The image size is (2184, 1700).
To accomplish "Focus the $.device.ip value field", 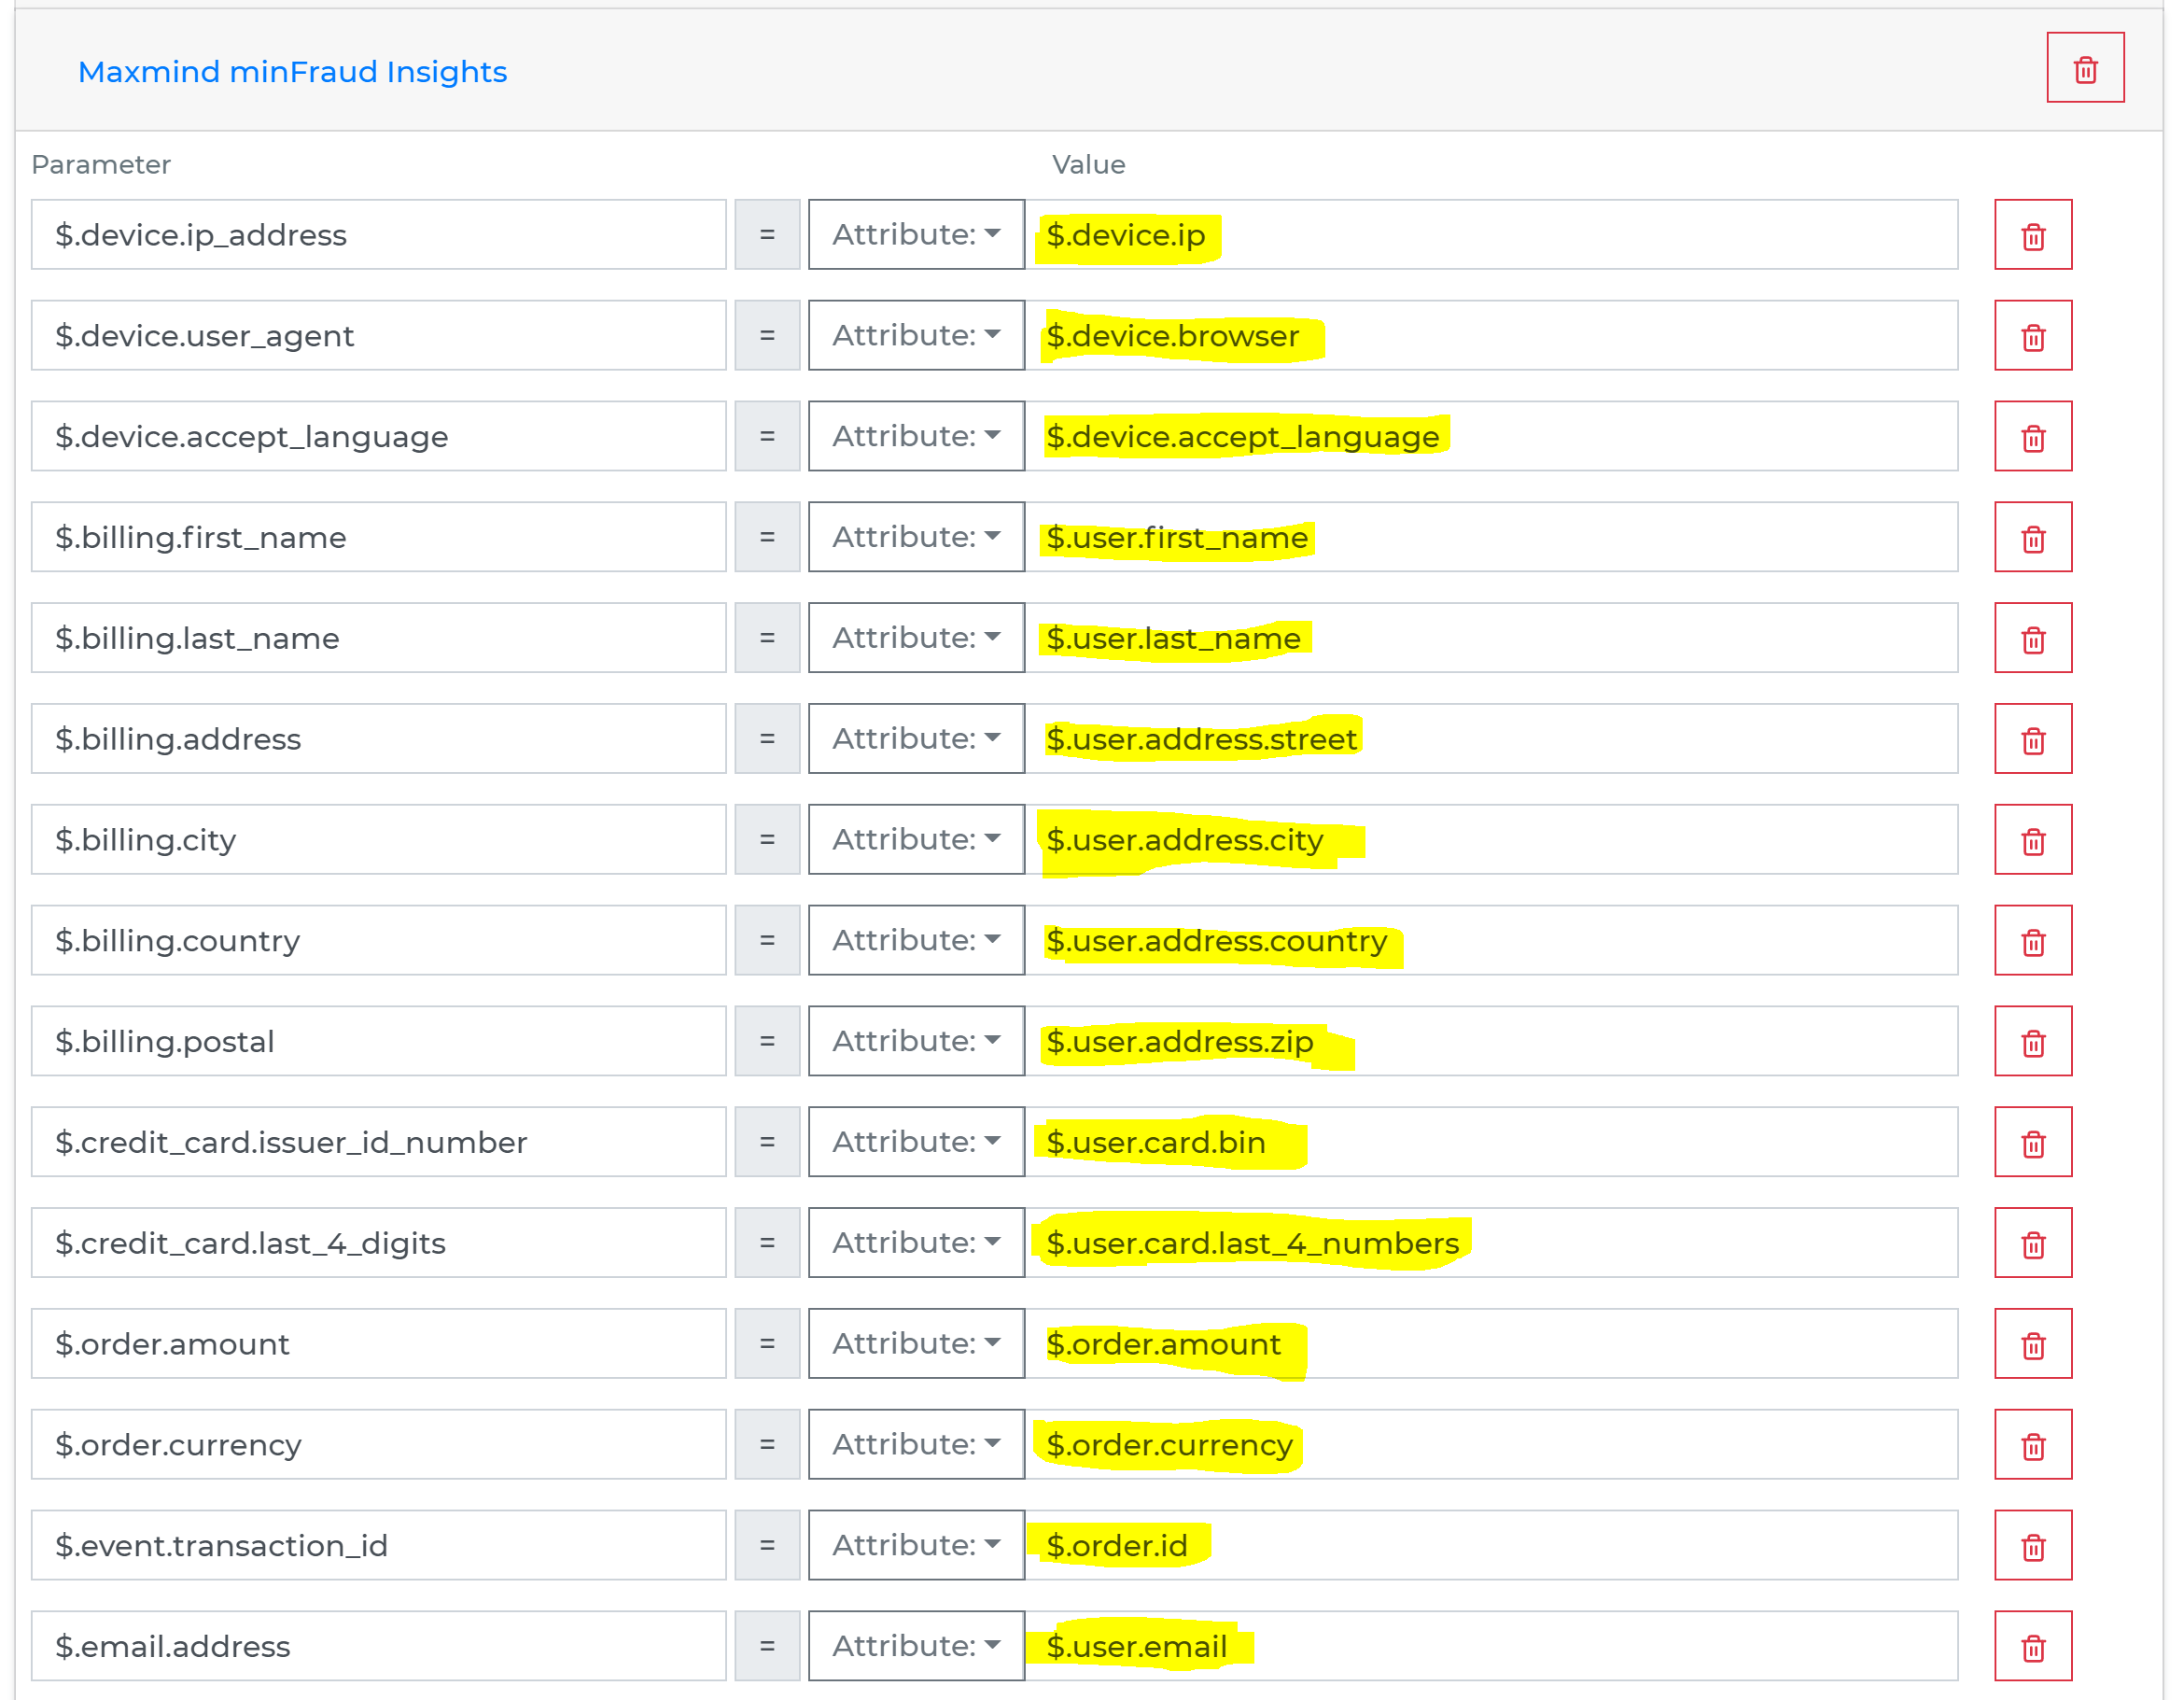I will pyautogui.click(x=1491, y=235).
